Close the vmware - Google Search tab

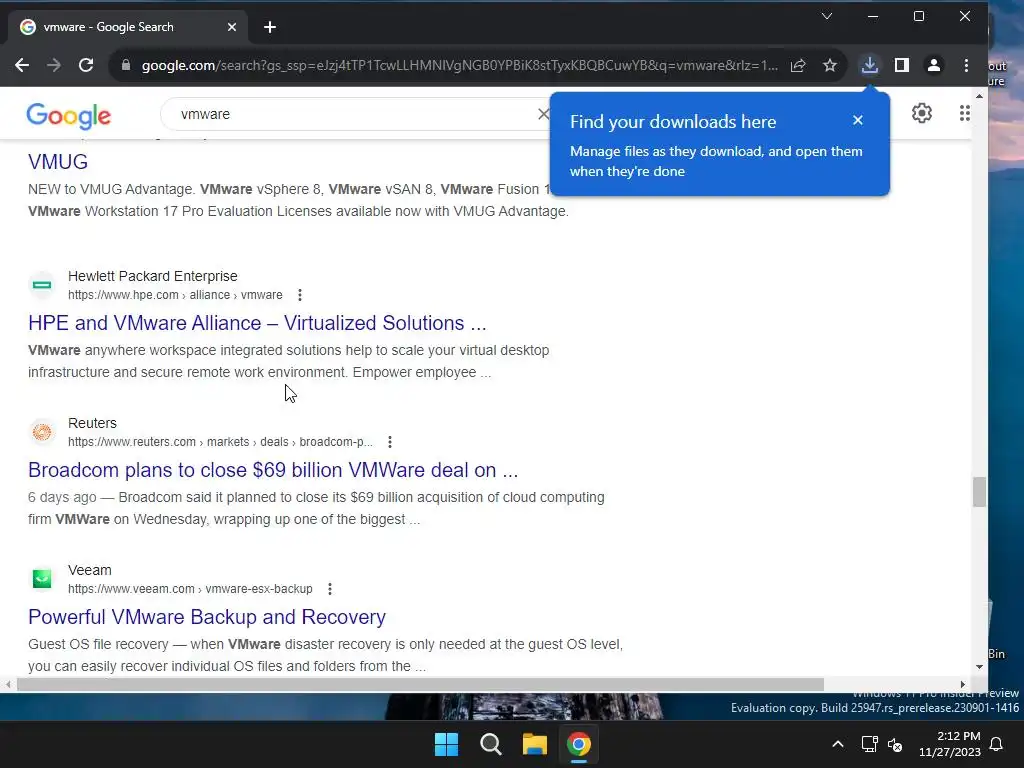[x=232, y=27]
